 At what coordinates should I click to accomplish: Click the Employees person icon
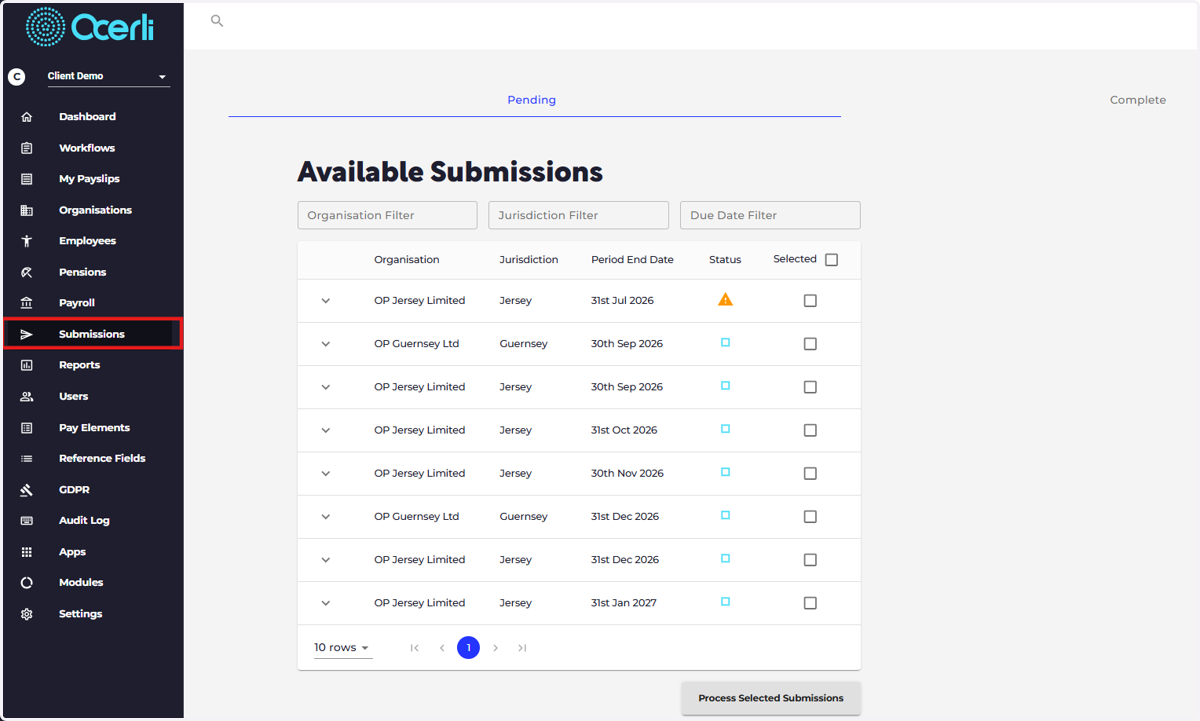[27, 241]
